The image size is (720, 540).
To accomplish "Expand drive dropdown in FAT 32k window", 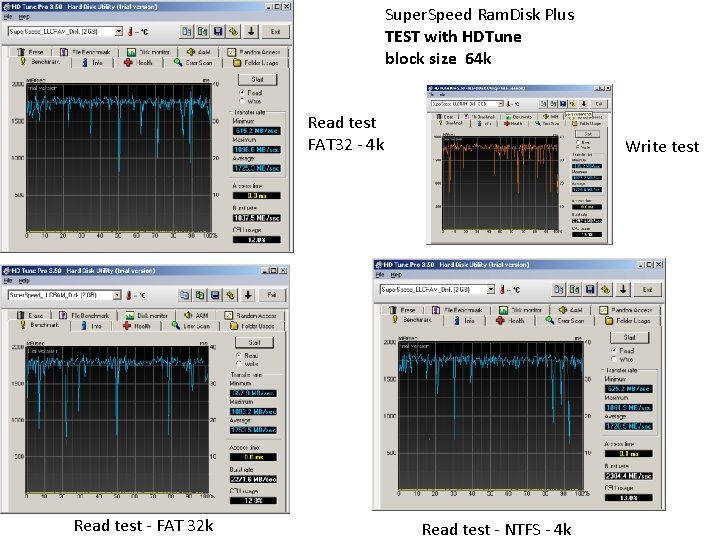I will click(x=117, y=295).
